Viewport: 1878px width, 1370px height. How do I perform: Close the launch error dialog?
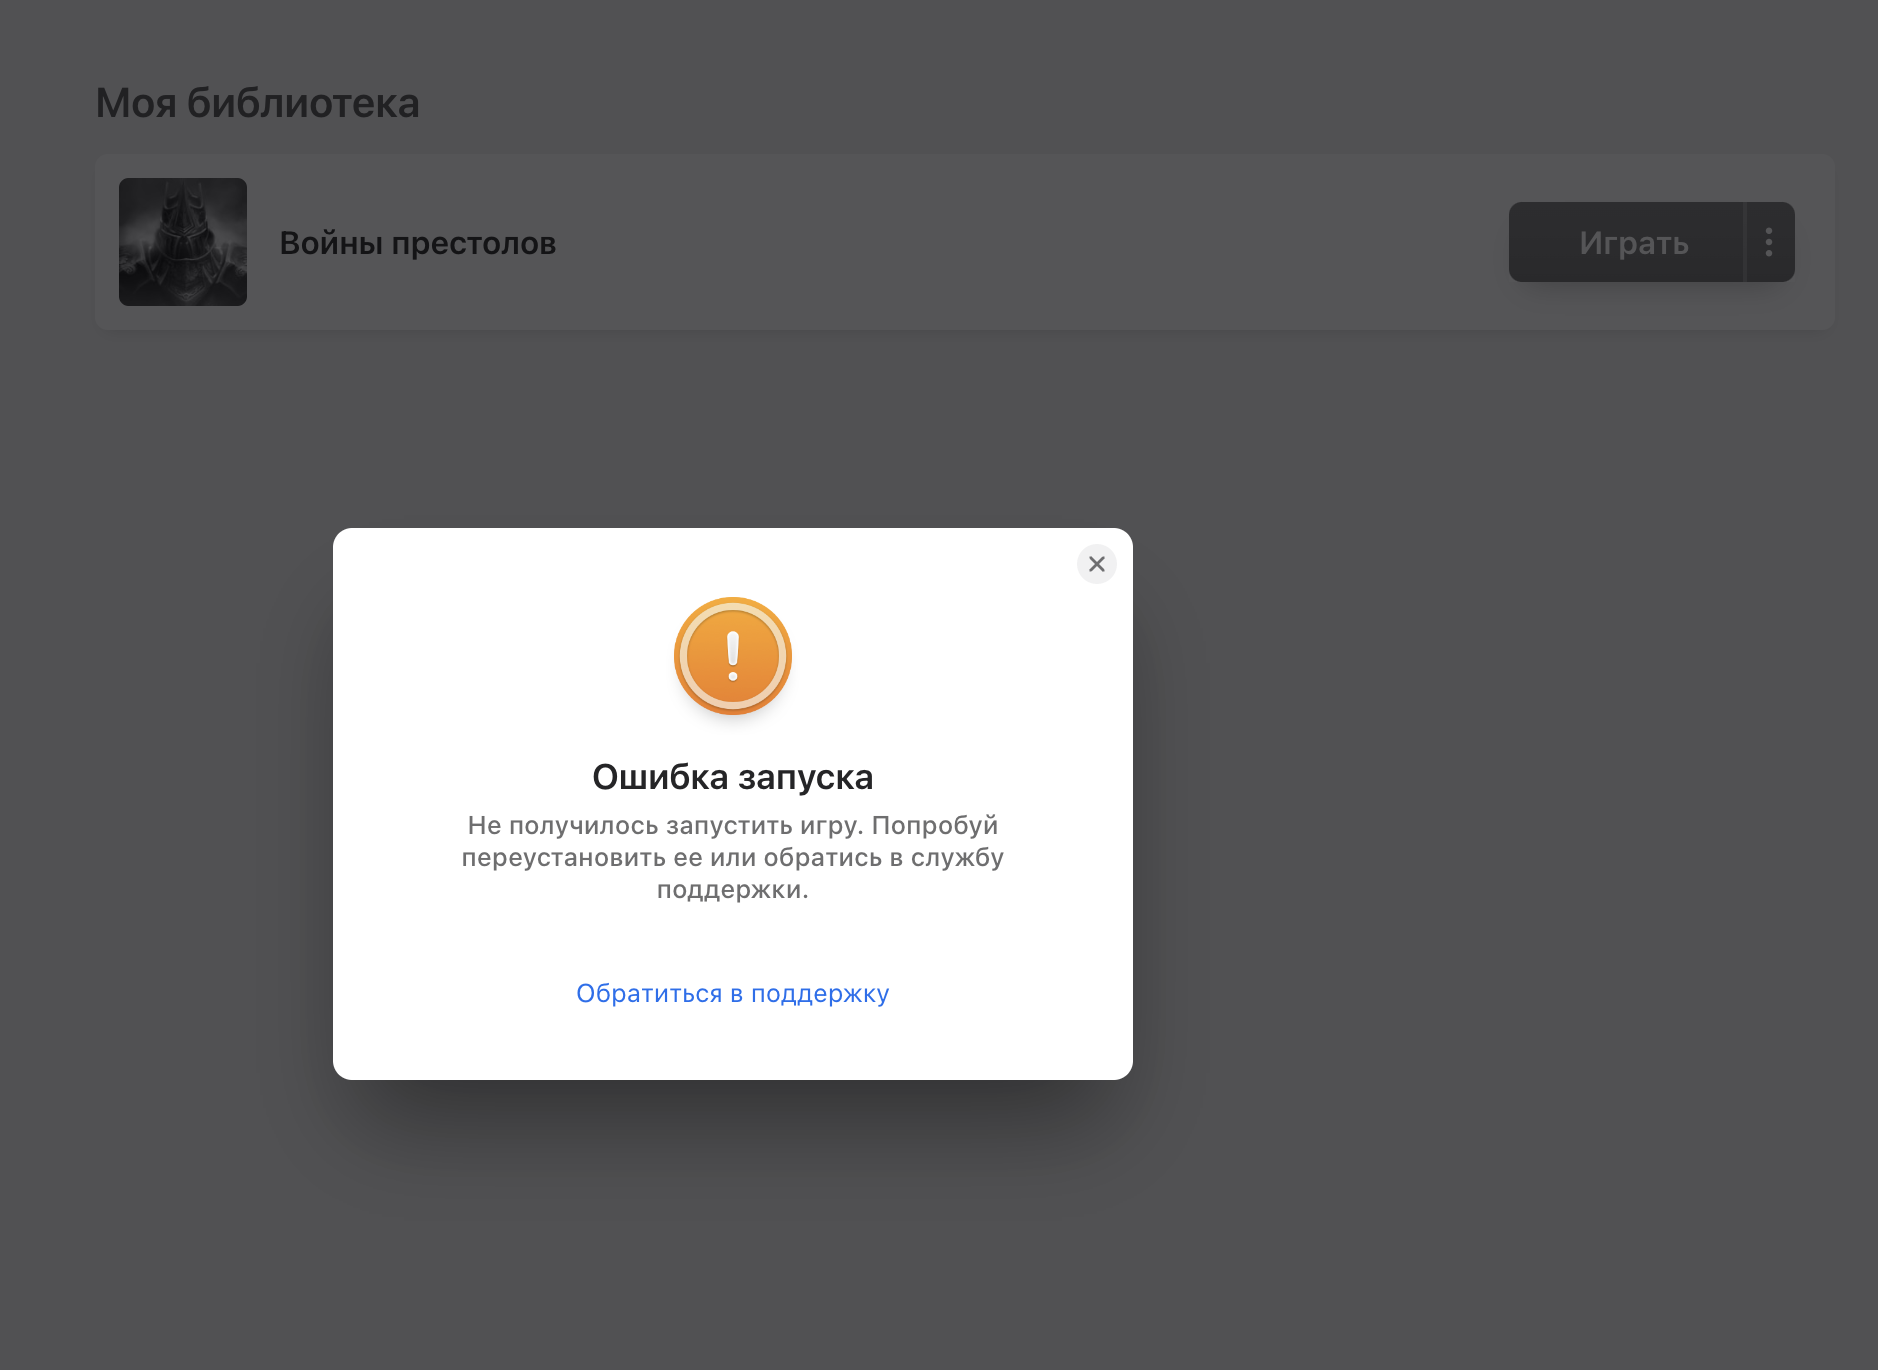(x=1096, y=564)
